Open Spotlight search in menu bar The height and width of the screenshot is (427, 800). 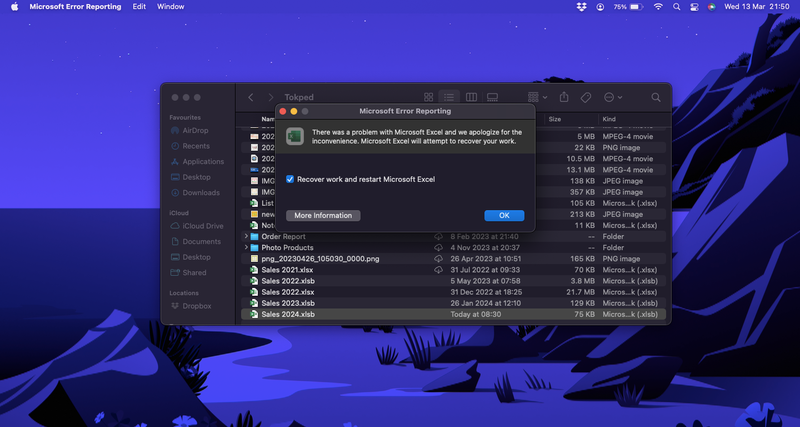tap(677, 7)
